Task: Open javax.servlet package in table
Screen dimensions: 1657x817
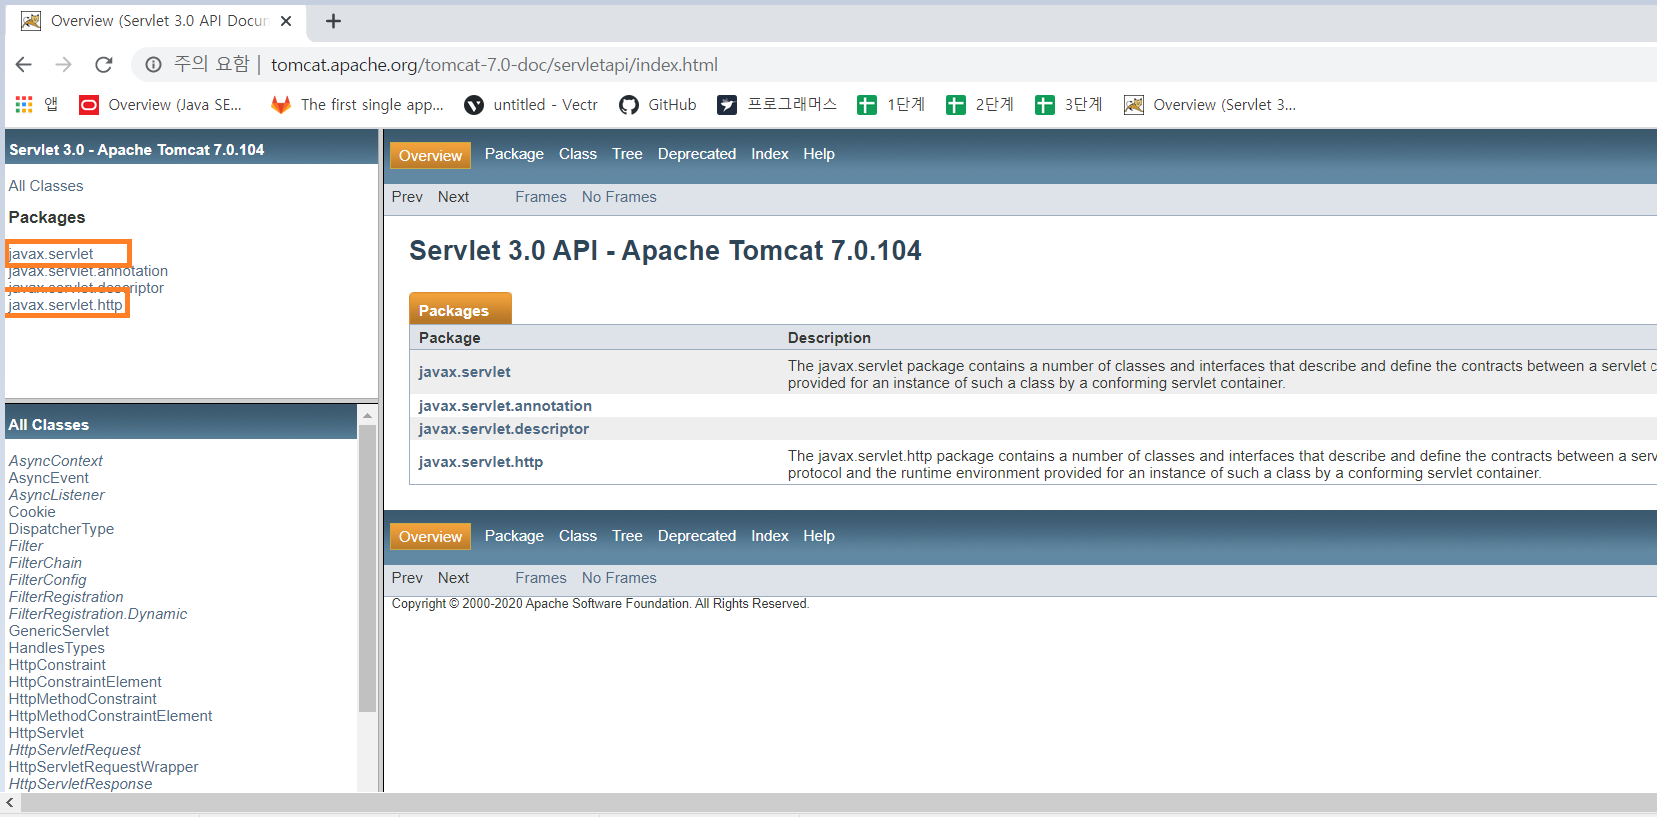Action: (465, 372)
